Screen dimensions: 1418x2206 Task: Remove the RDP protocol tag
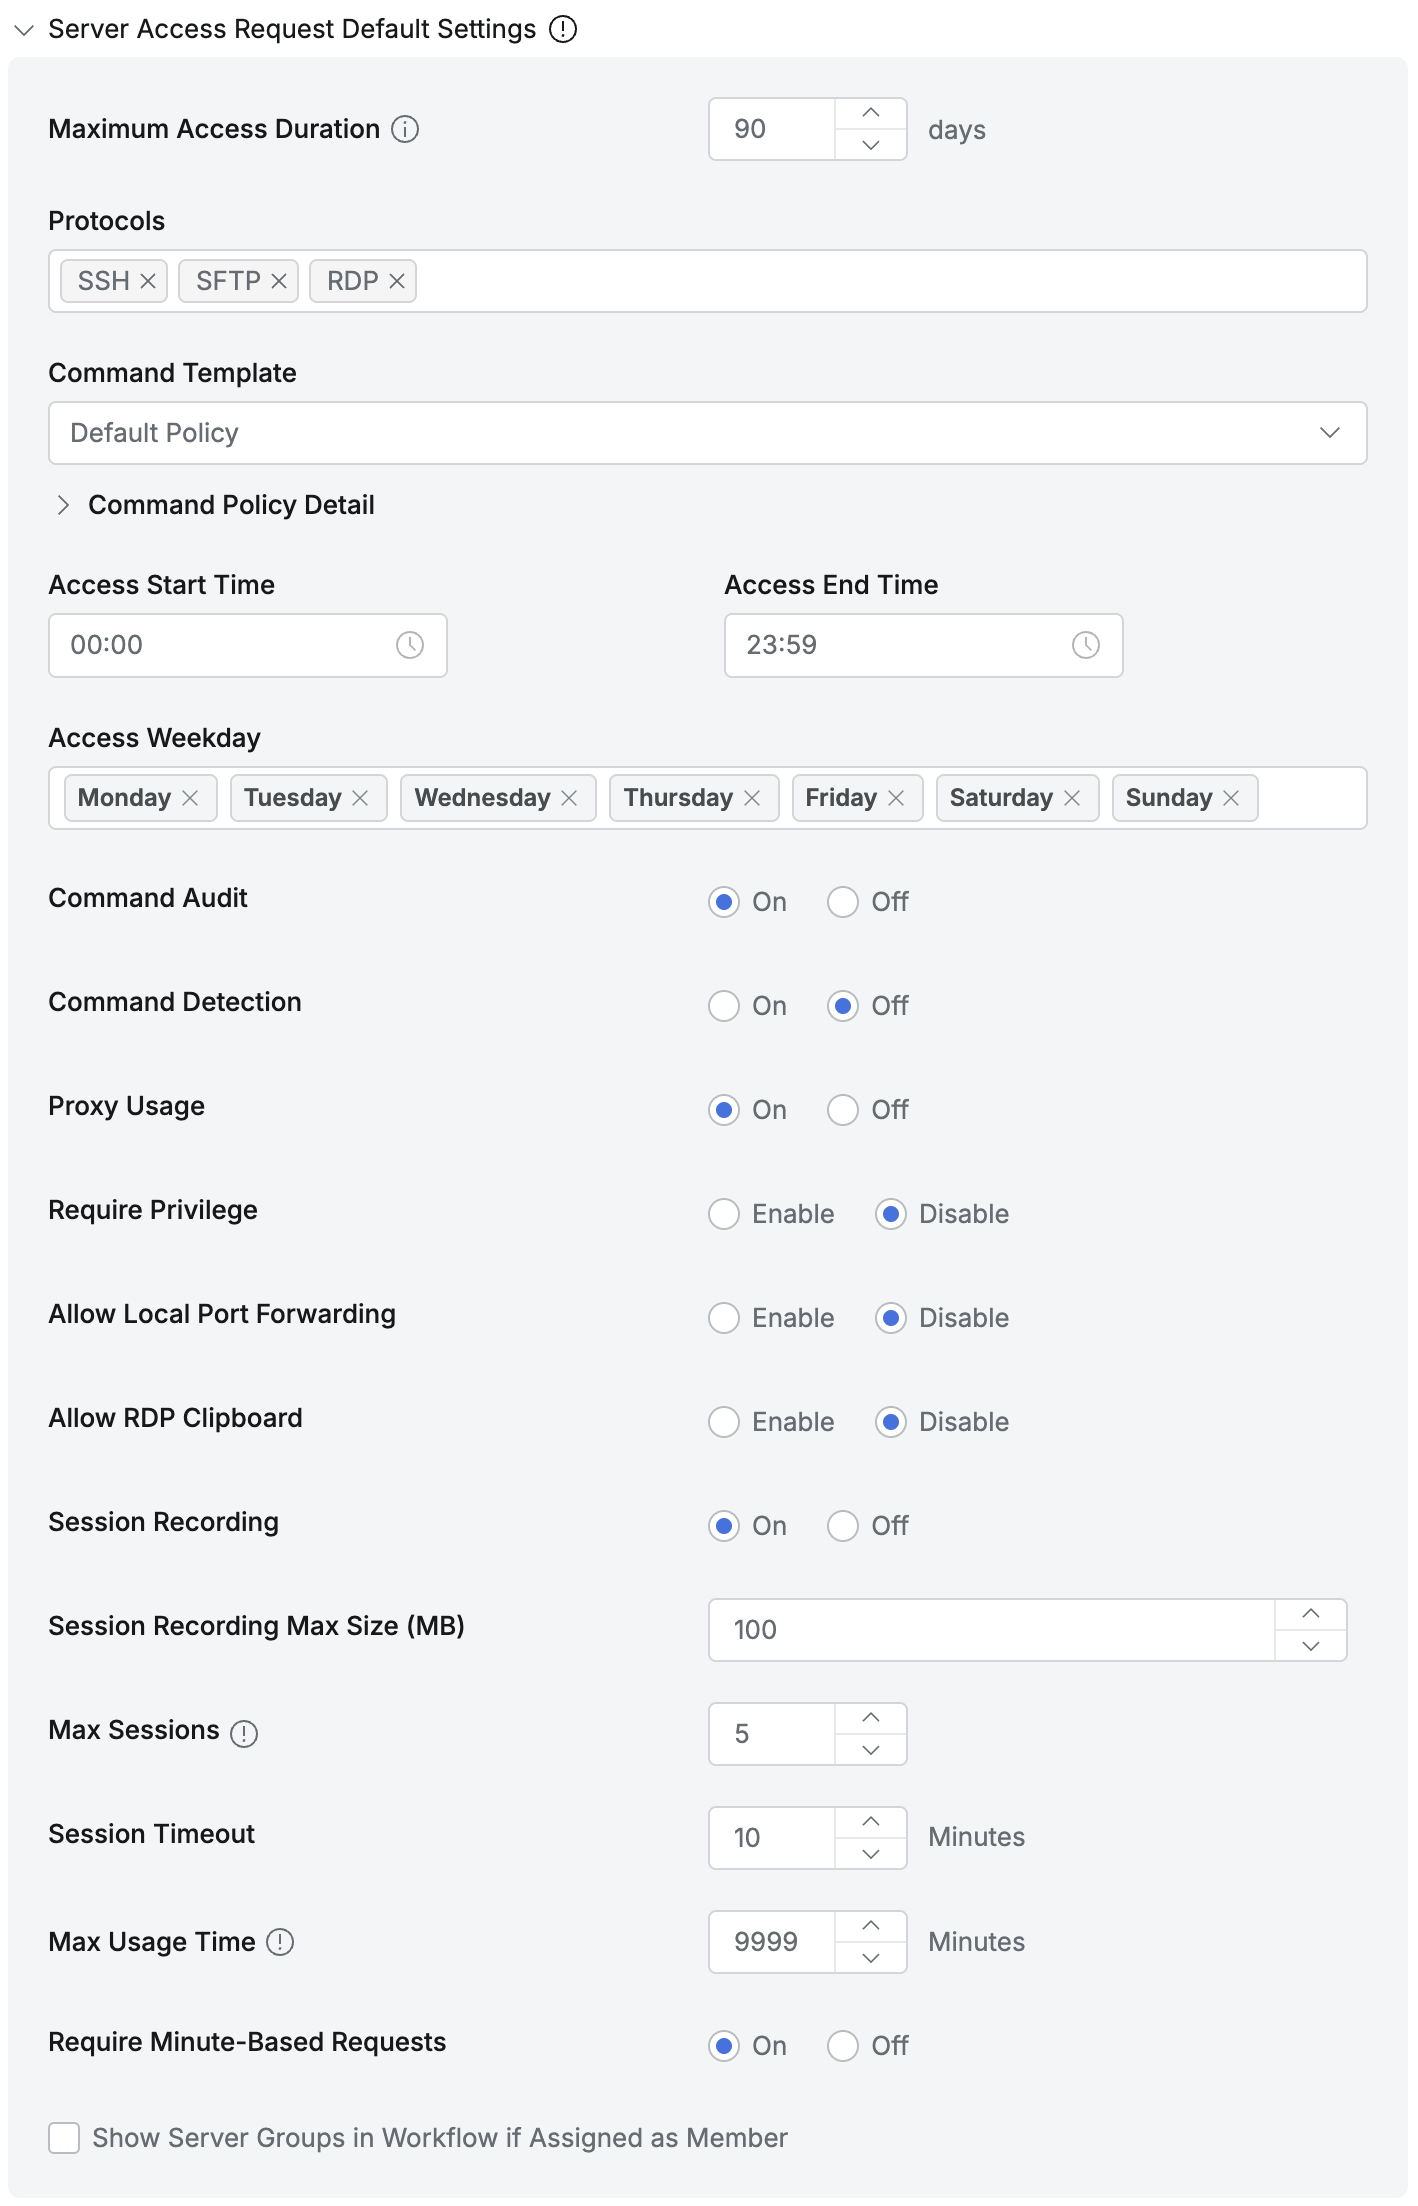point(397,281)
